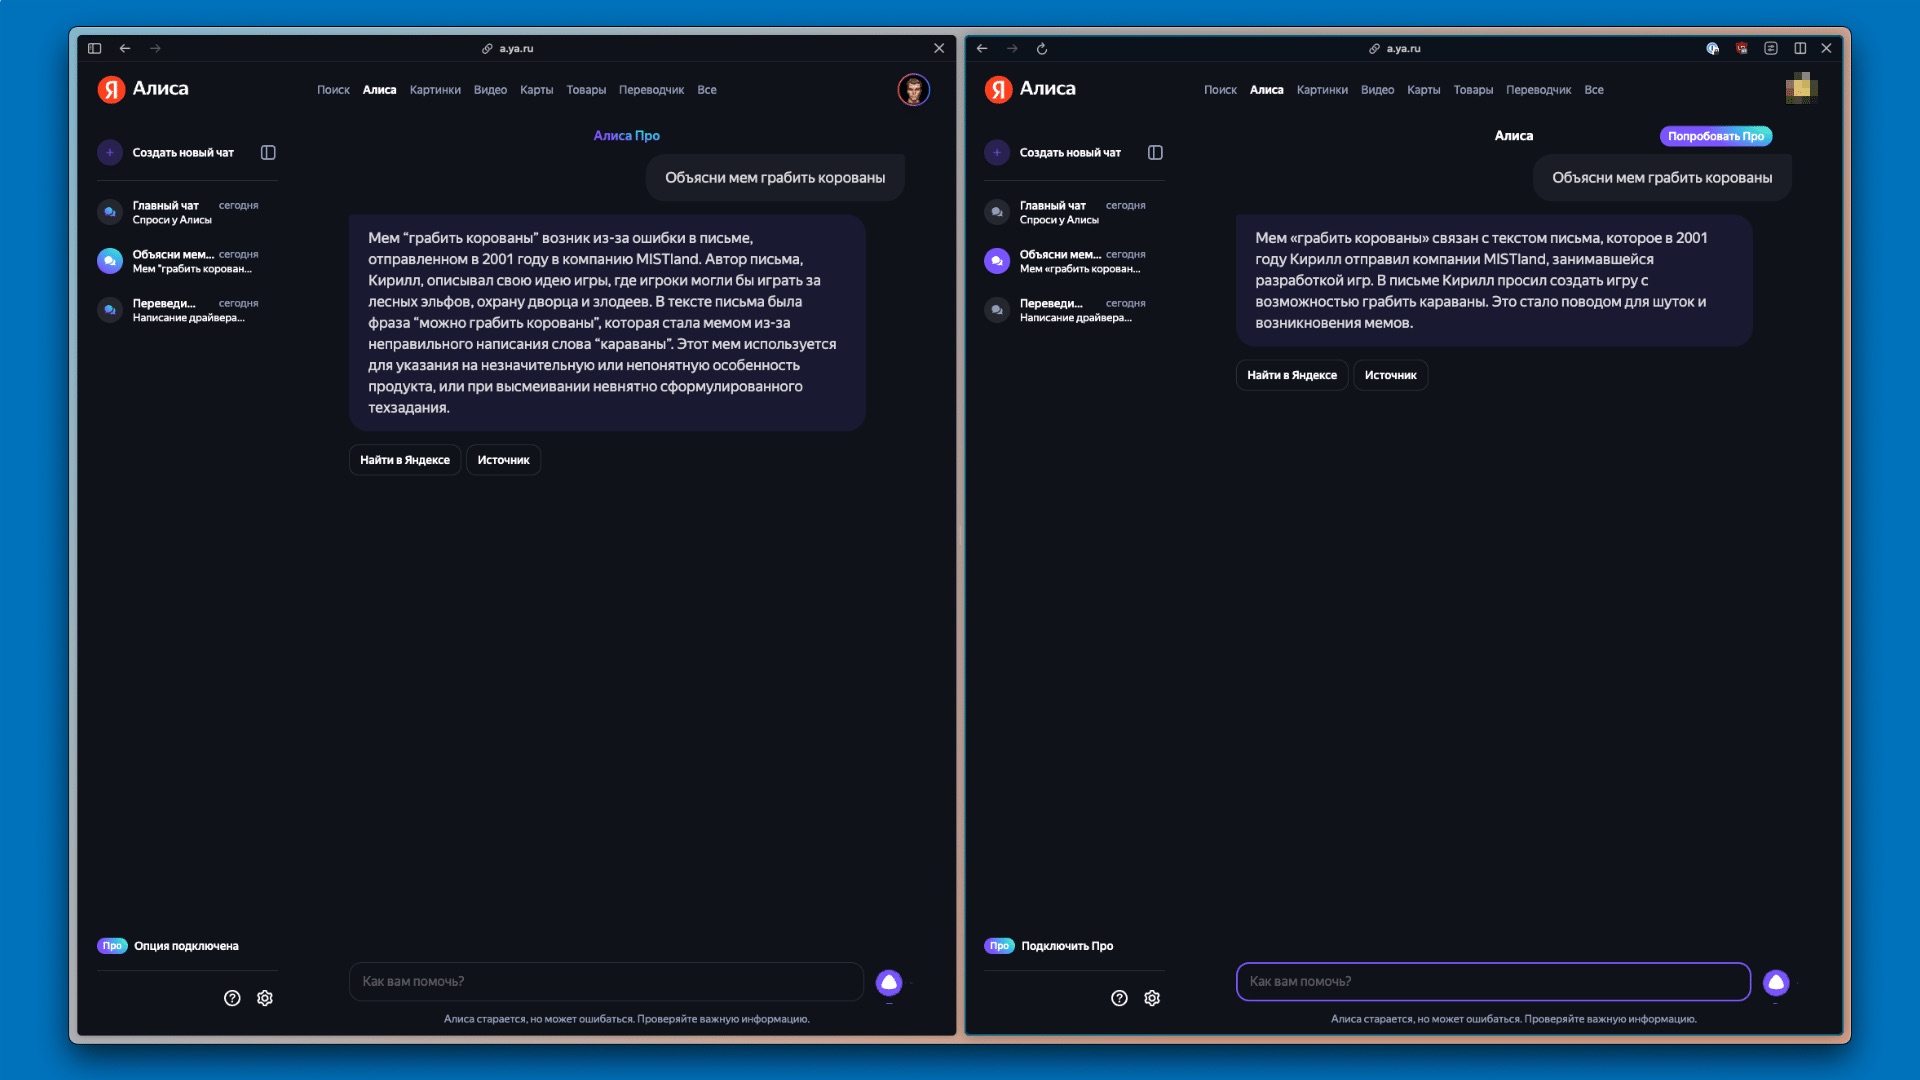Open Картинки tab in right window

tap(1322, 90)
